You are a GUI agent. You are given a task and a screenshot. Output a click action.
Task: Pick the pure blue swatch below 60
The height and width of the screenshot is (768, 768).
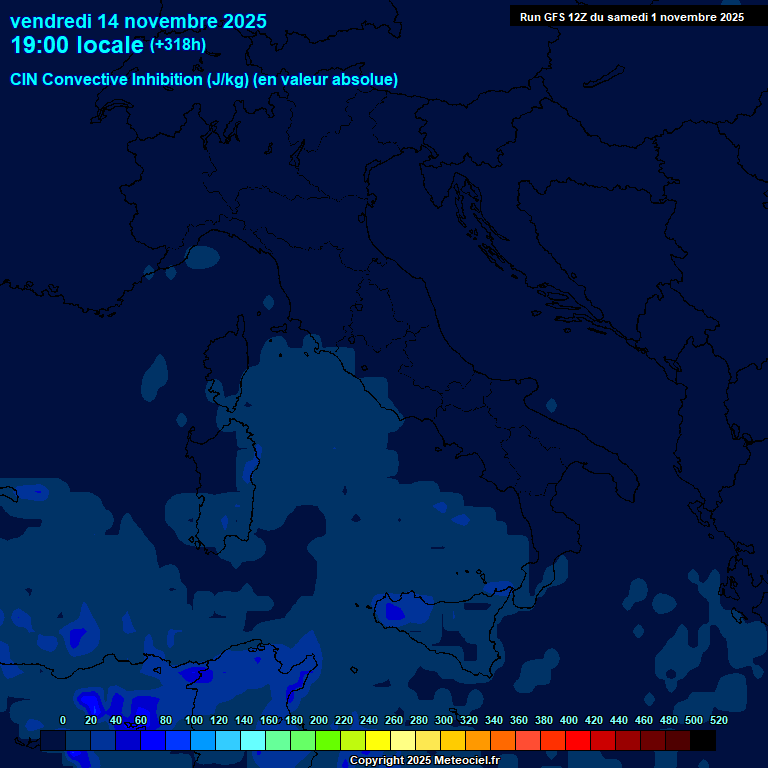[x=153, y=740]
